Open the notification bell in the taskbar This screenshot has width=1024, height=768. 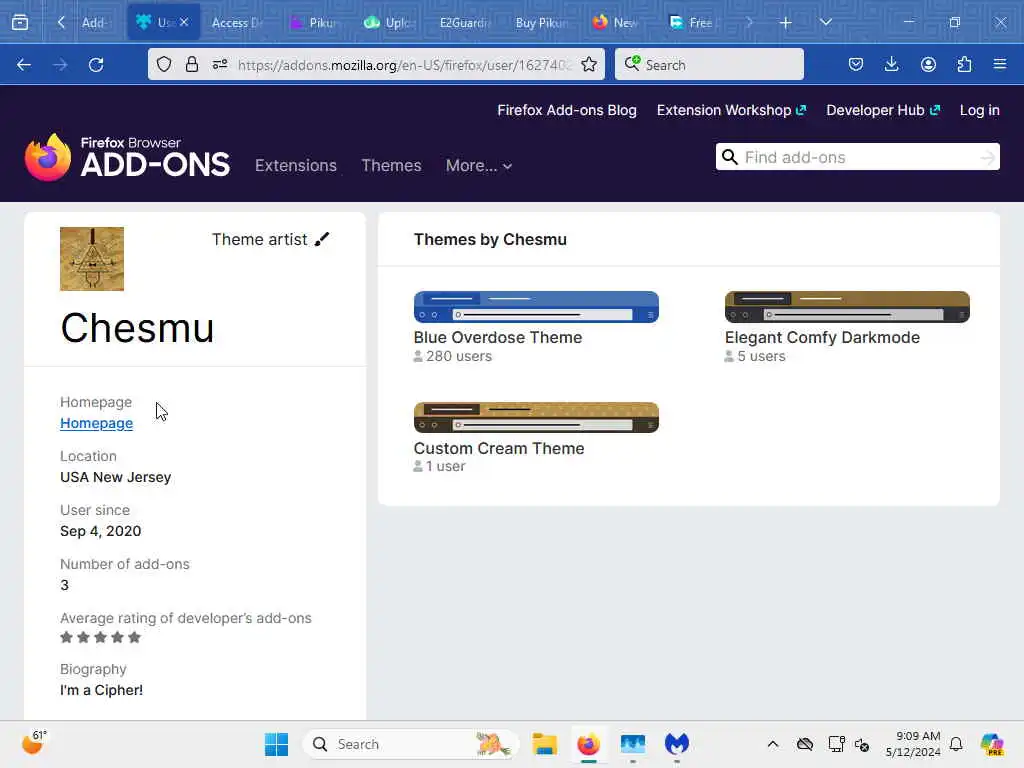tap(956, 744)
